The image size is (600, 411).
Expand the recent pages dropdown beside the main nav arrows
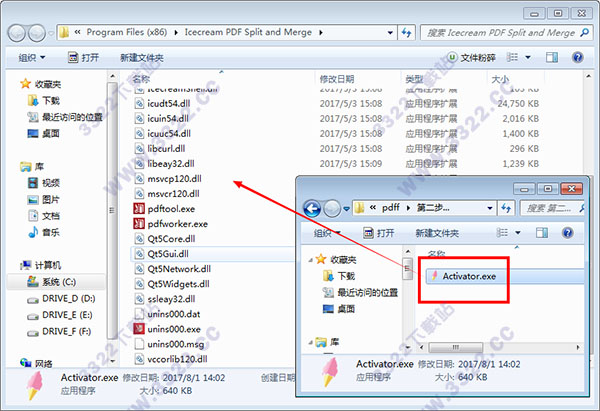tap(51, 33)
